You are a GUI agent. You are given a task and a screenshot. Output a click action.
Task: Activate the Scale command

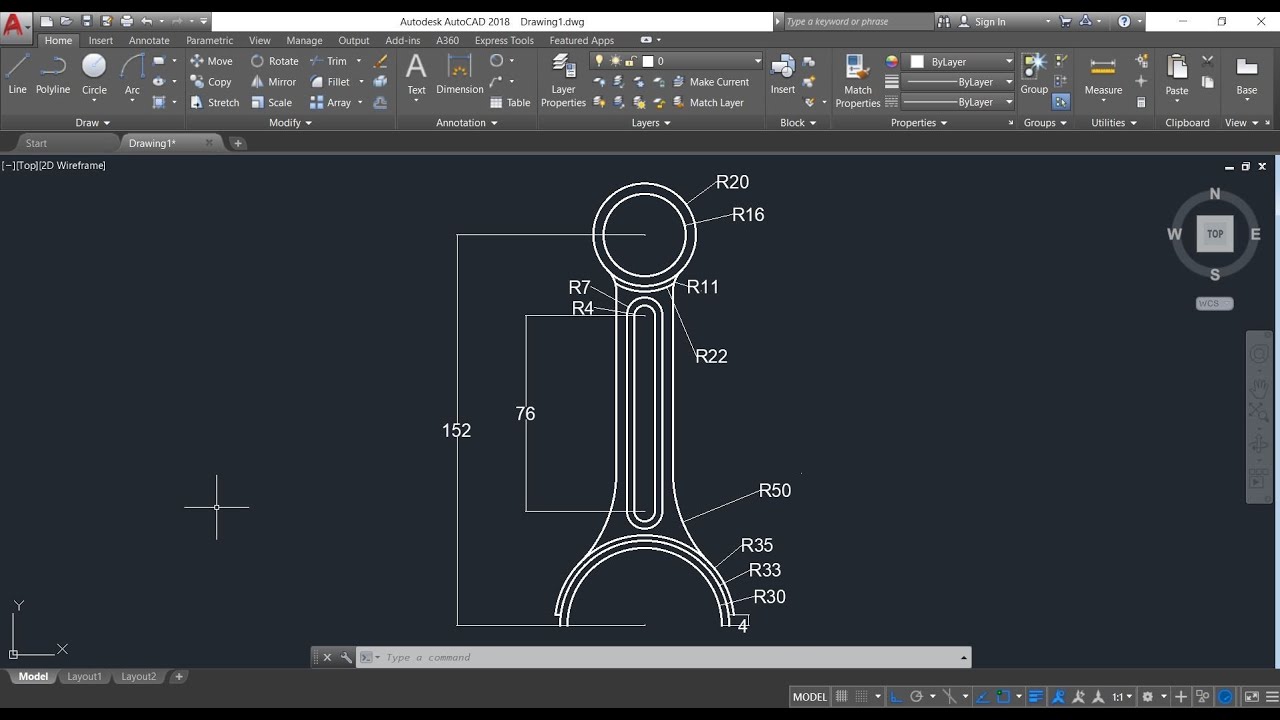(x=272, y=102)
